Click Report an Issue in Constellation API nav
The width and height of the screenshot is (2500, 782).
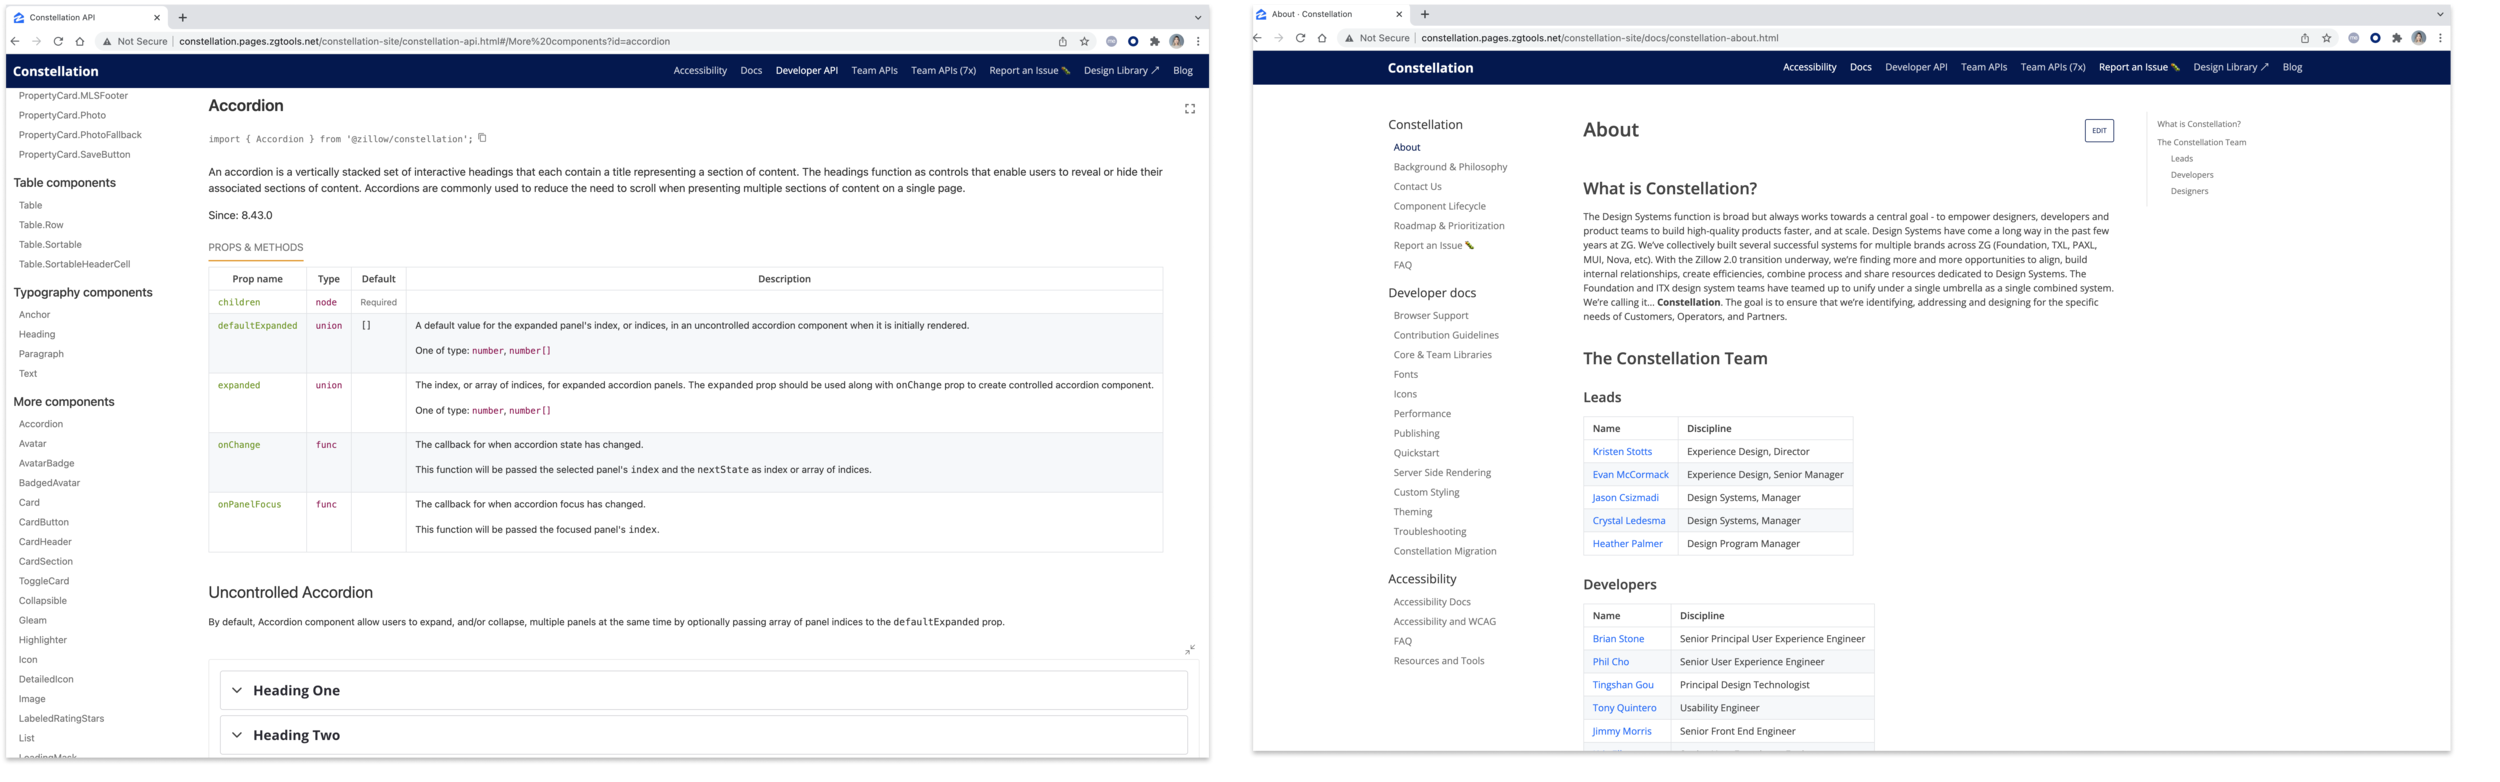(x=1029, y=71)
